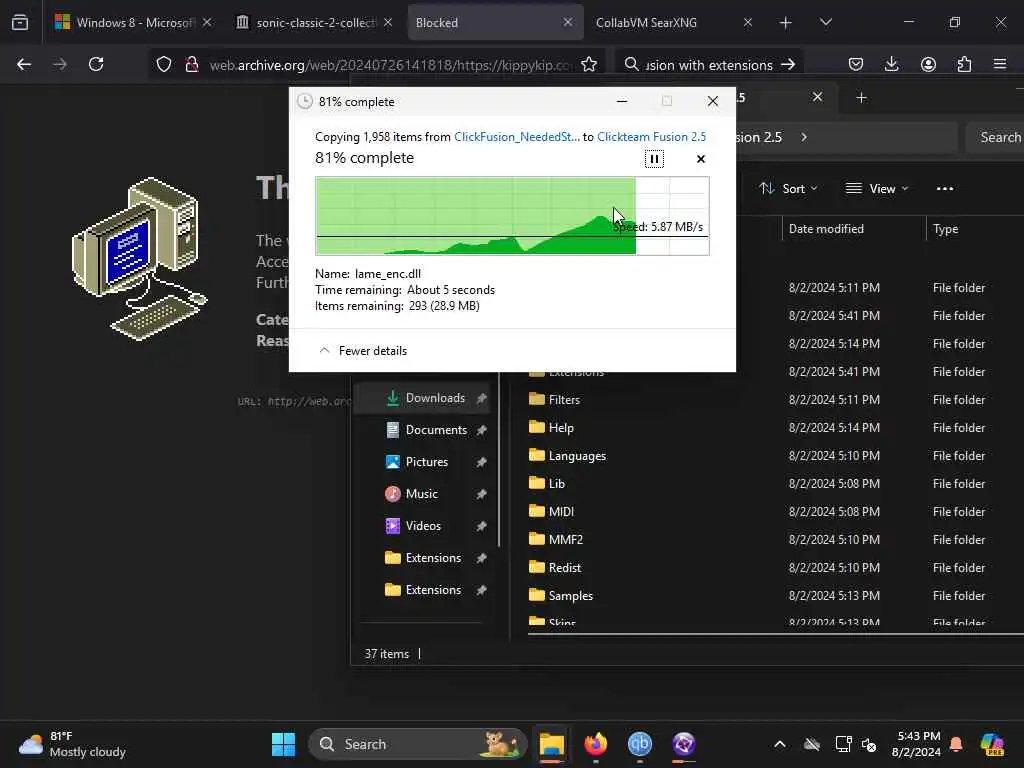1024x768 pixels.
Task: Click the tracking protection shield icon
Action: tap(163, 64)
